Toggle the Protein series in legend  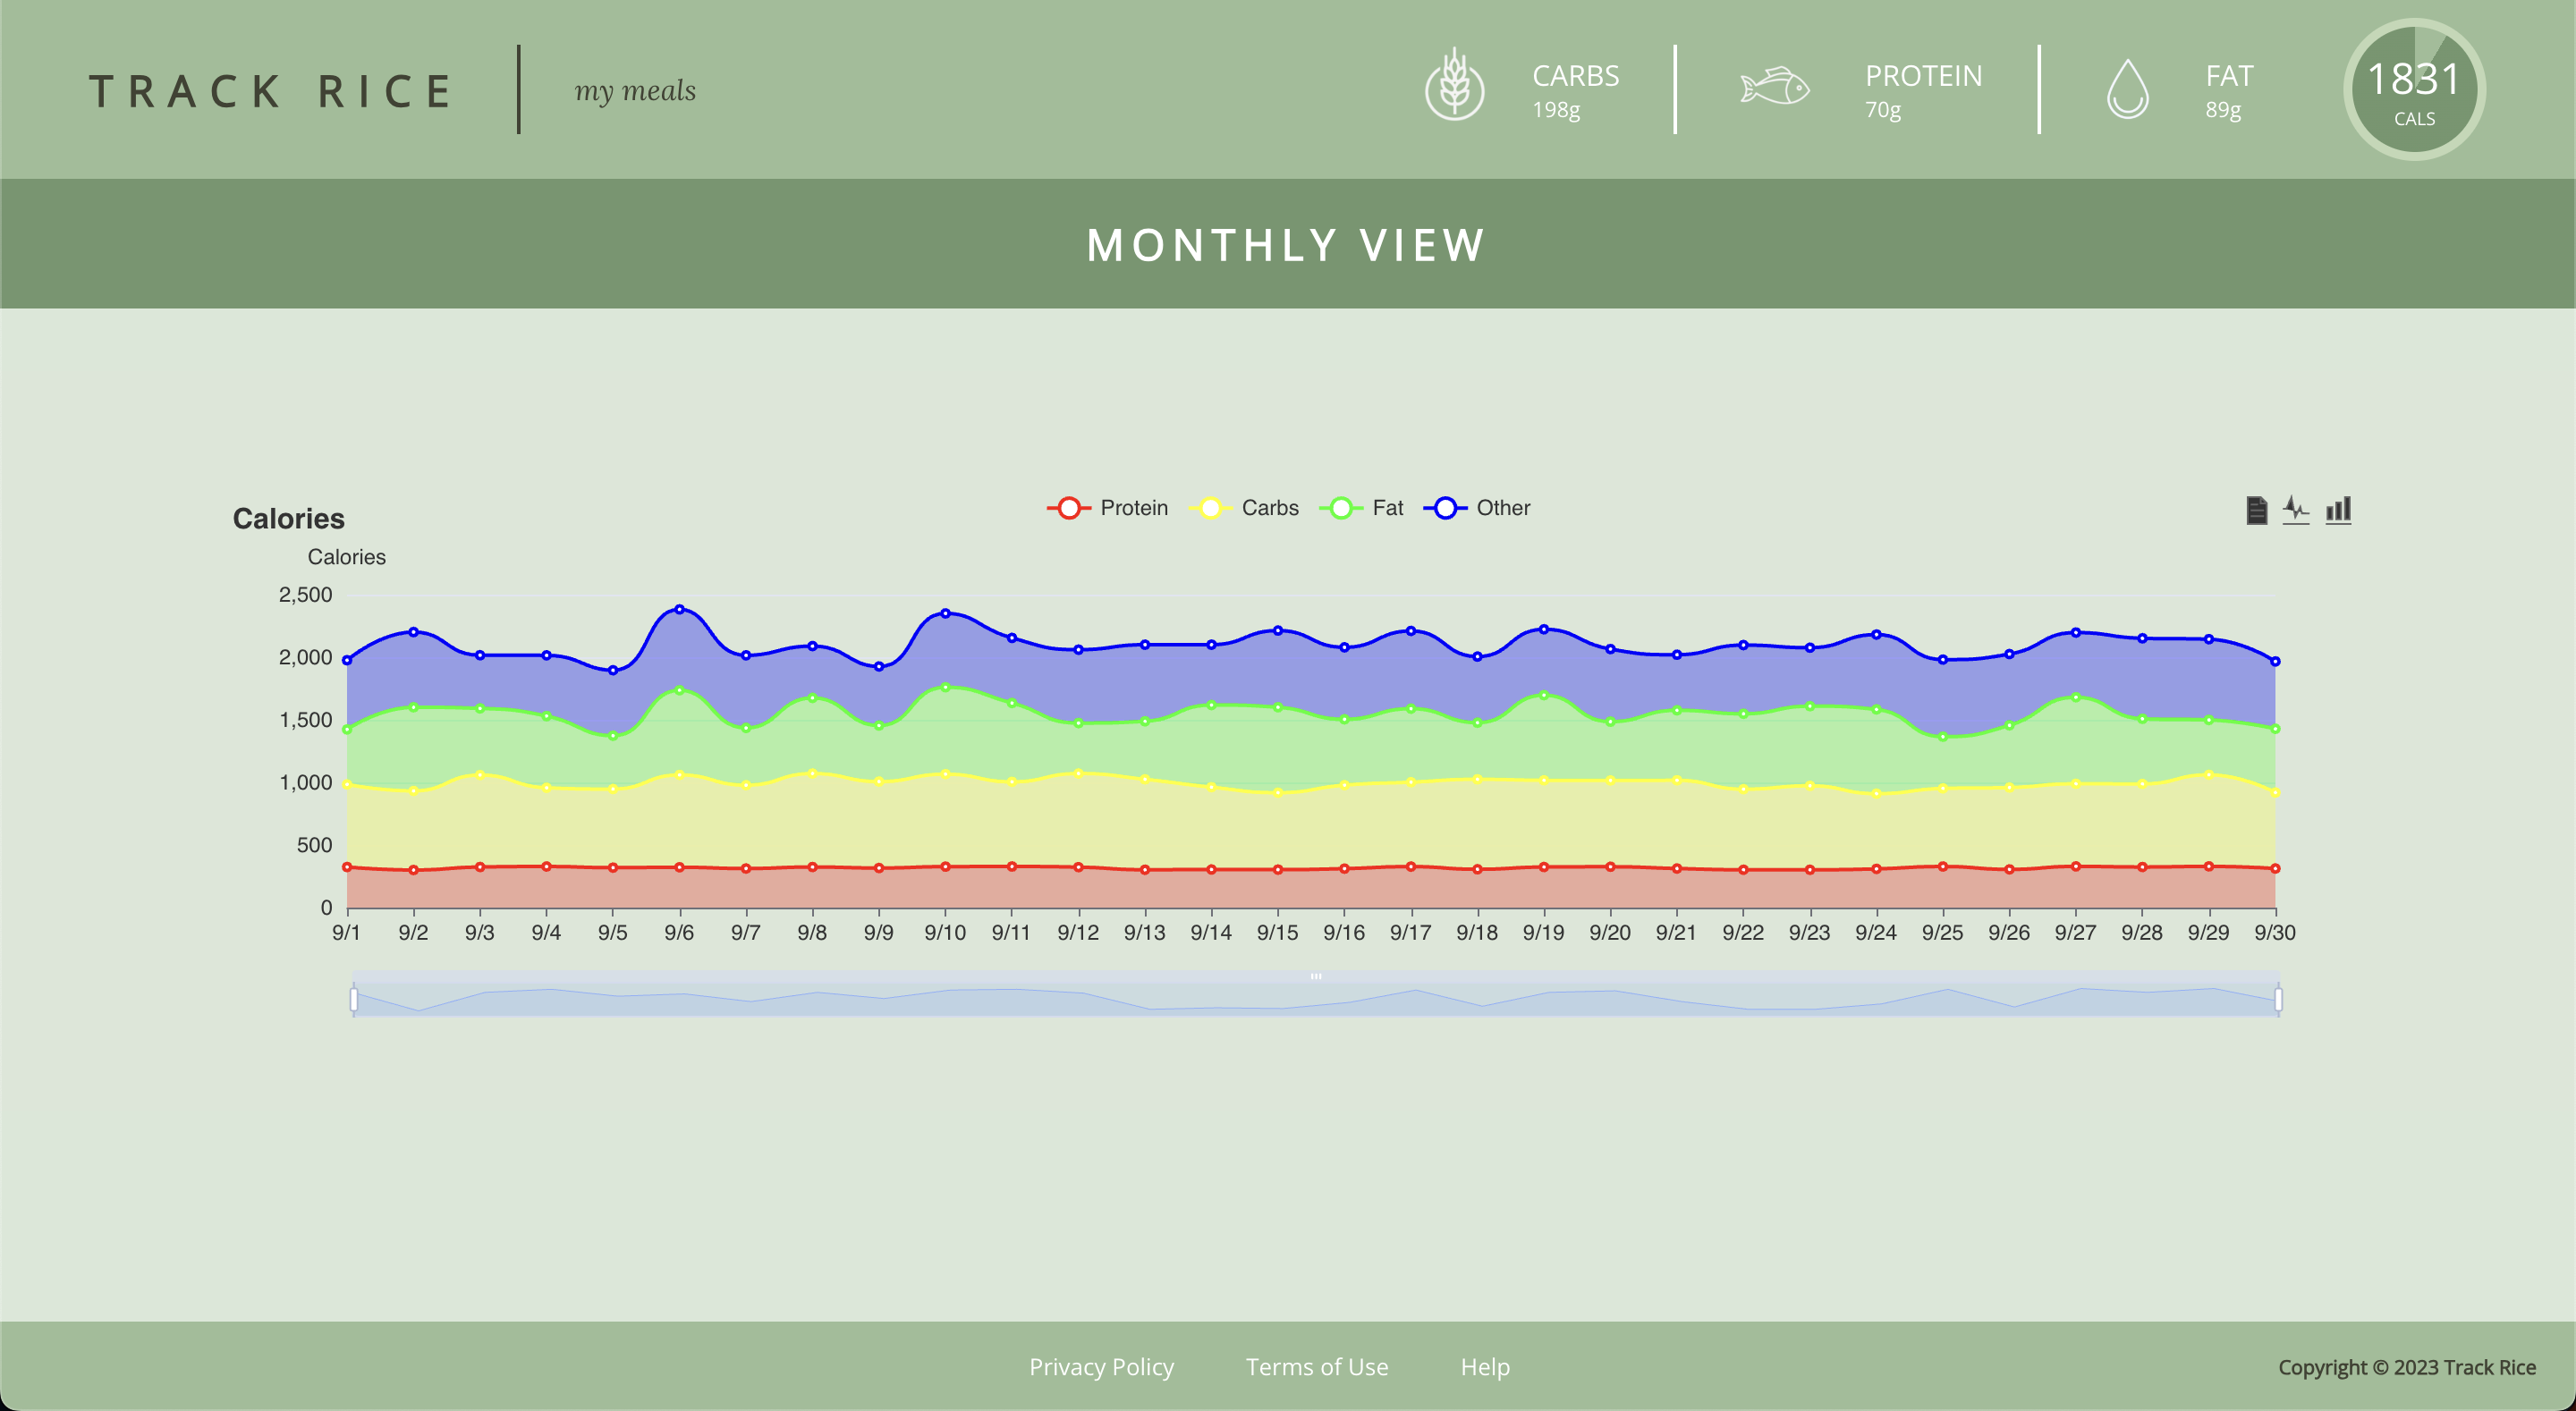point(1133,508)
